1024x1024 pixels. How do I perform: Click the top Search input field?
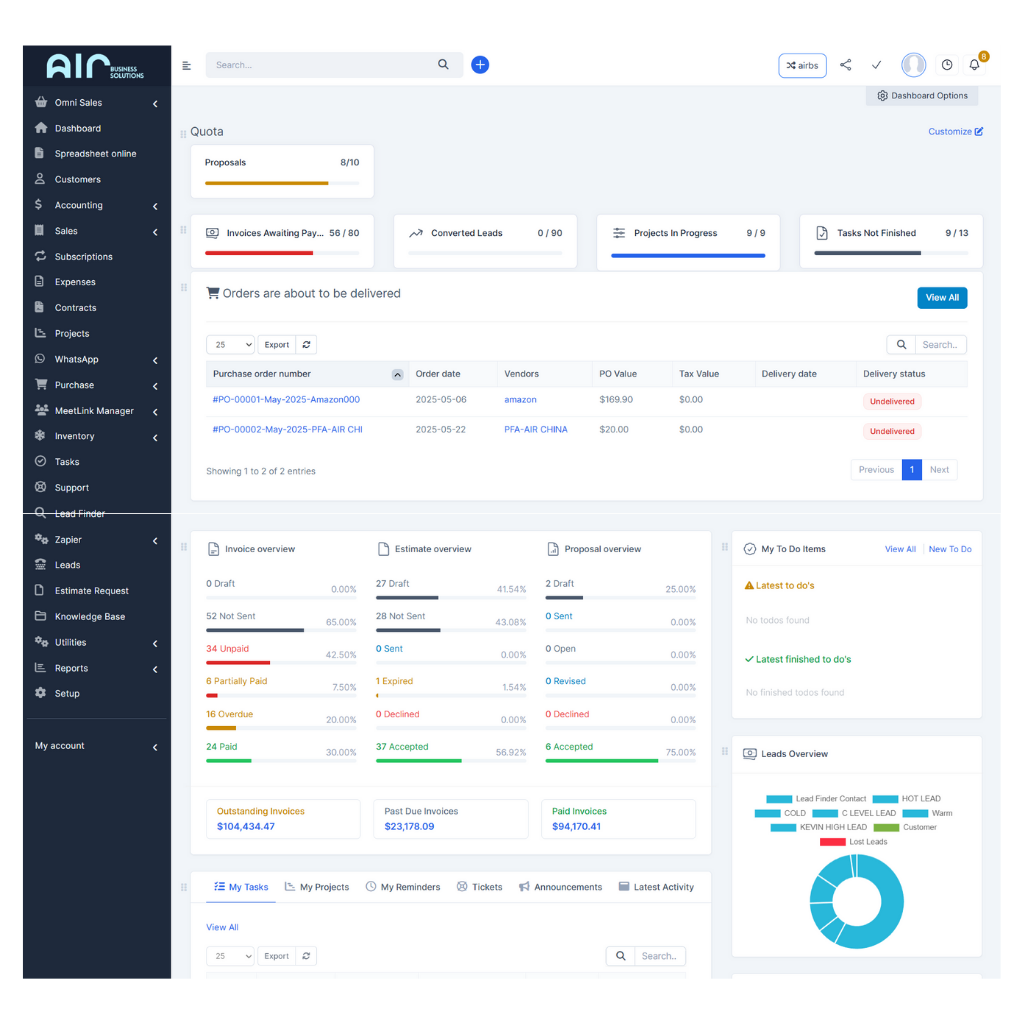(320, 65)
